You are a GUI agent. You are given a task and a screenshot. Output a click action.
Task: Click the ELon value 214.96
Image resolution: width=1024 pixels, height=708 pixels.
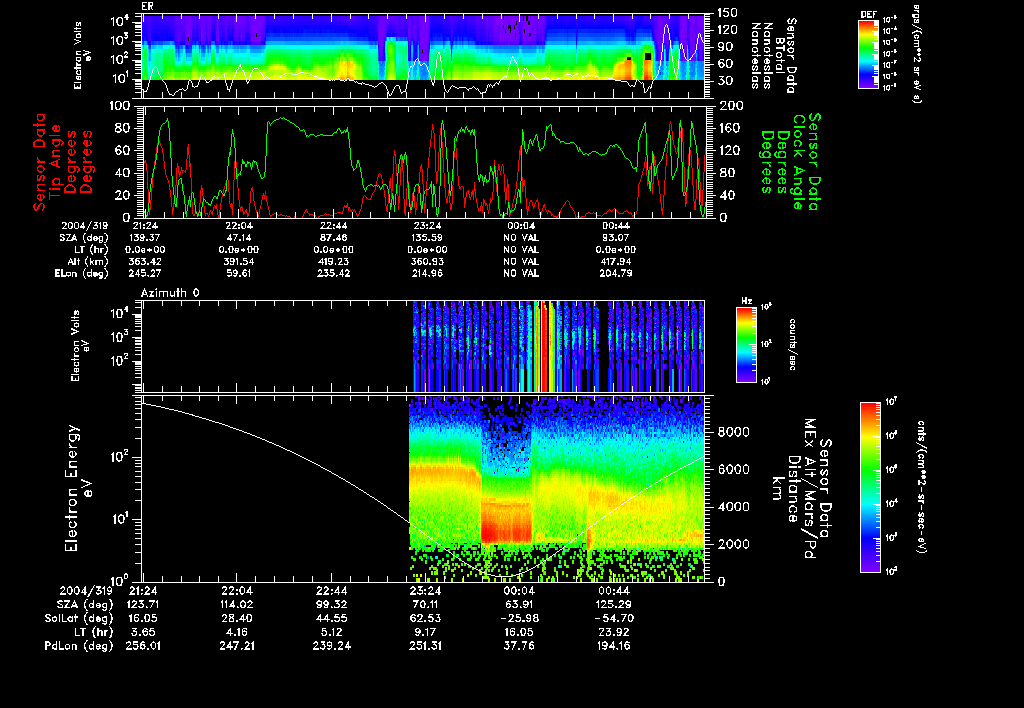click(427, 273)
